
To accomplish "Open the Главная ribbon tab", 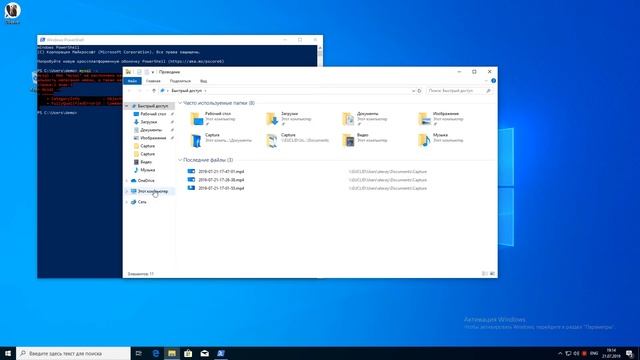I will [153, 81].
